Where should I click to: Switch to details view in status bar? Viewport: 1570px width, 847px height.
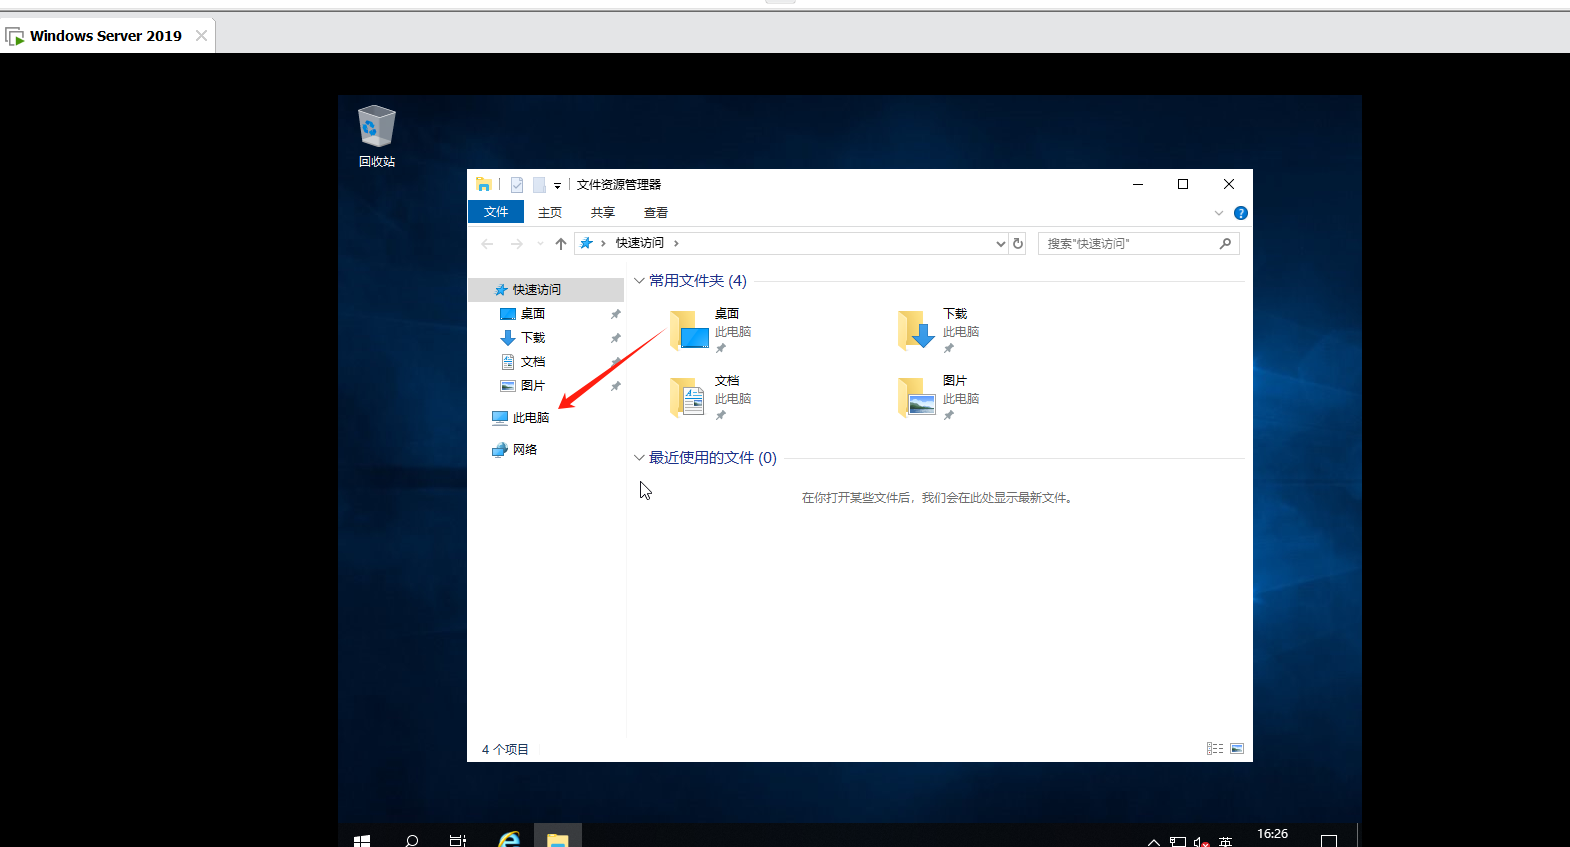coord(1215,749)
